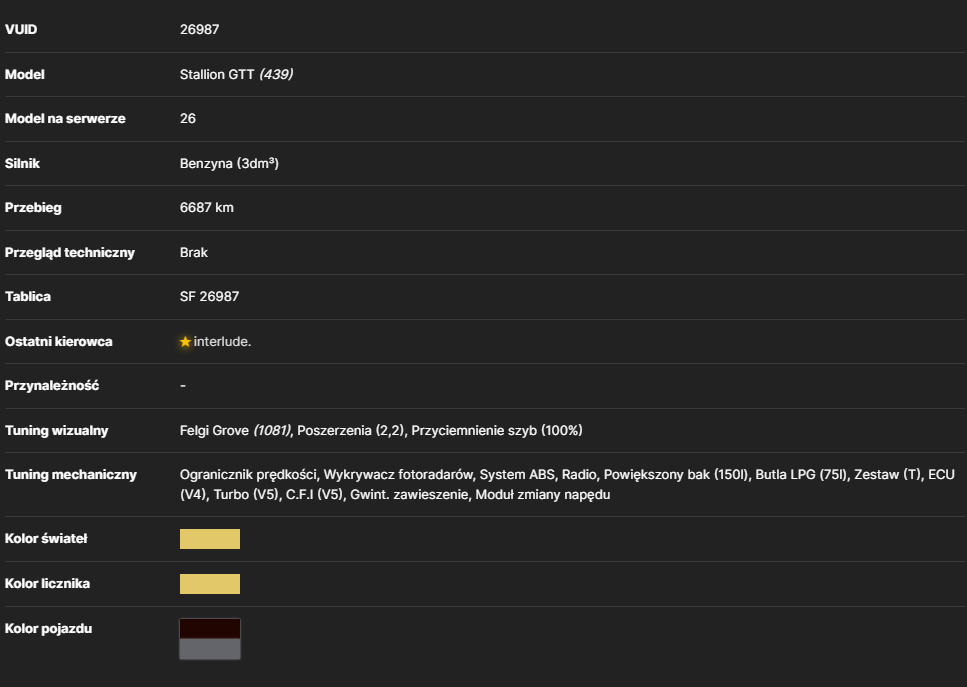Click the Kolor licznika yellow swatch
The image size is (967, 687).
tap(210, 584)
